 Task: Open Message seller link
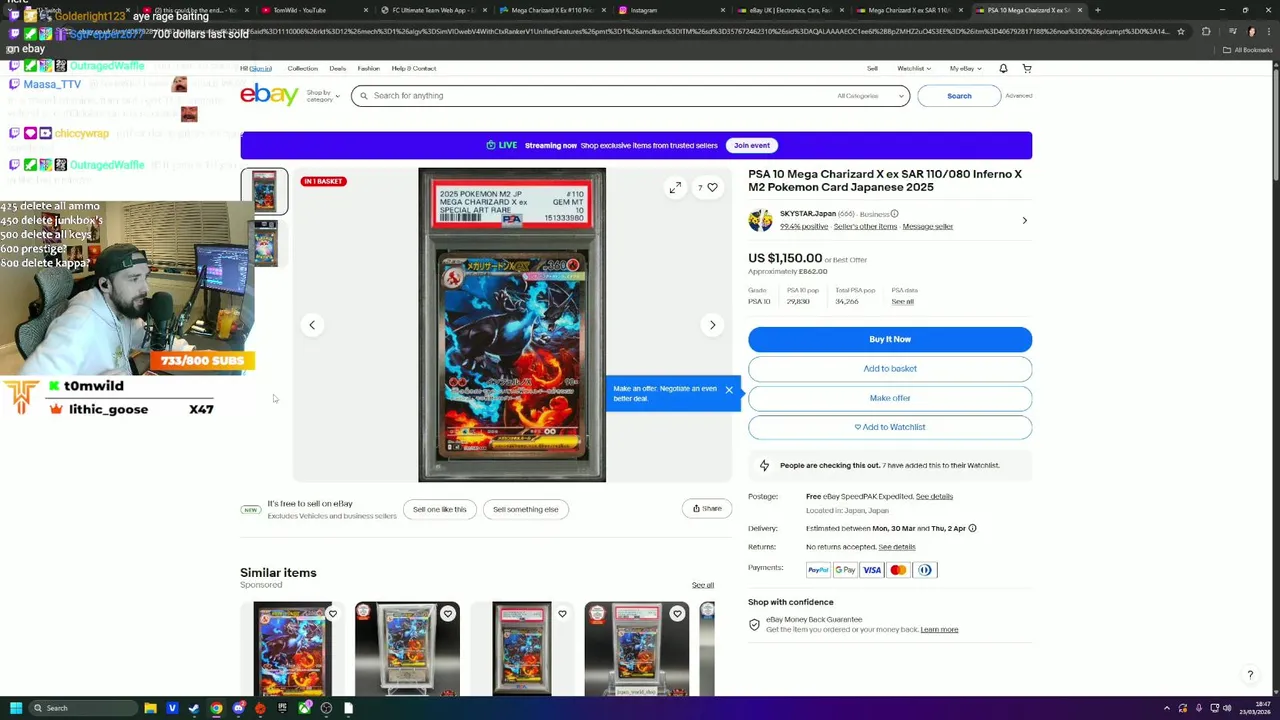(928, 226)
